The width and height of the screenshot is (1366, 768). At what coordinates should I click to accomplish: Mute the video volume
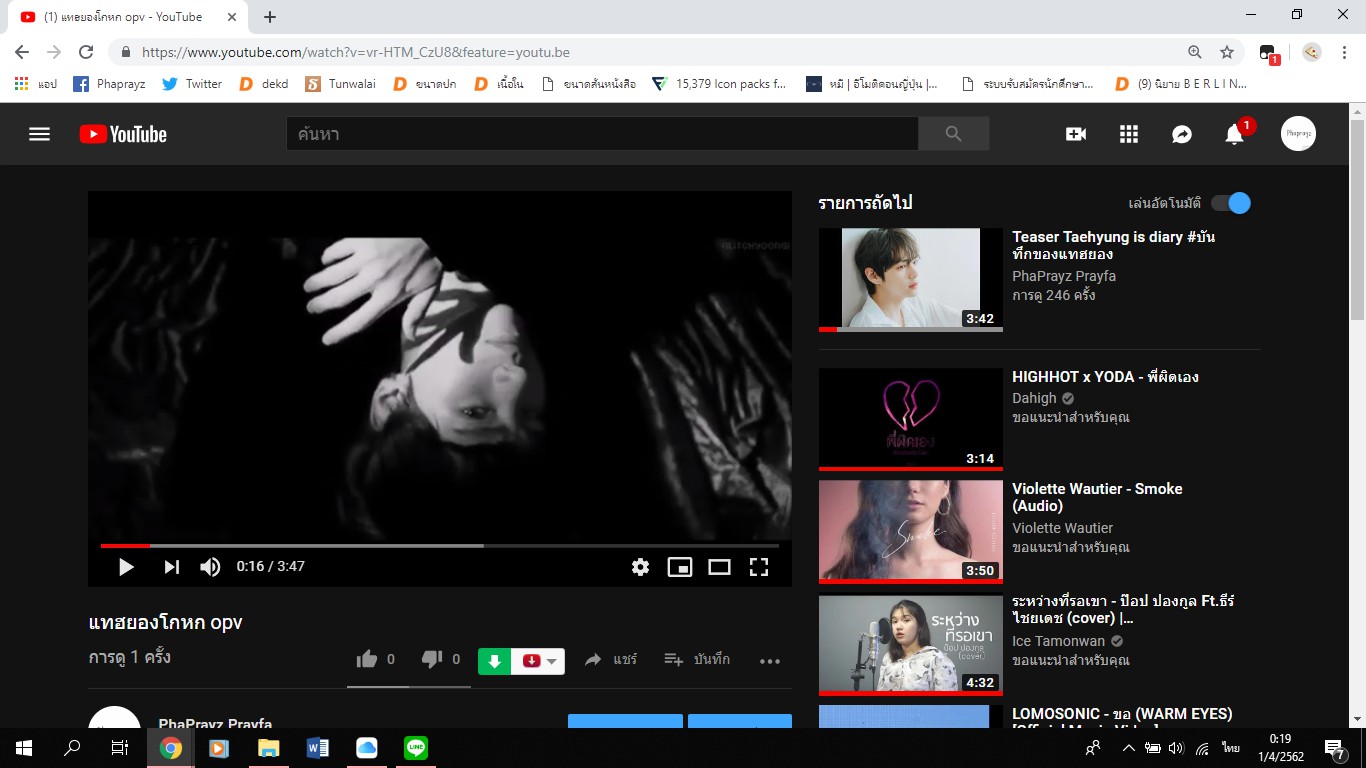tap(210, 567)
